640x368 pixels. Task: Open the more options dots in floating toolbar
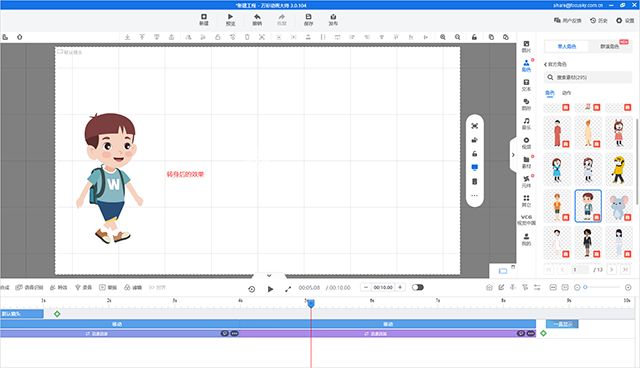(474, 195)
